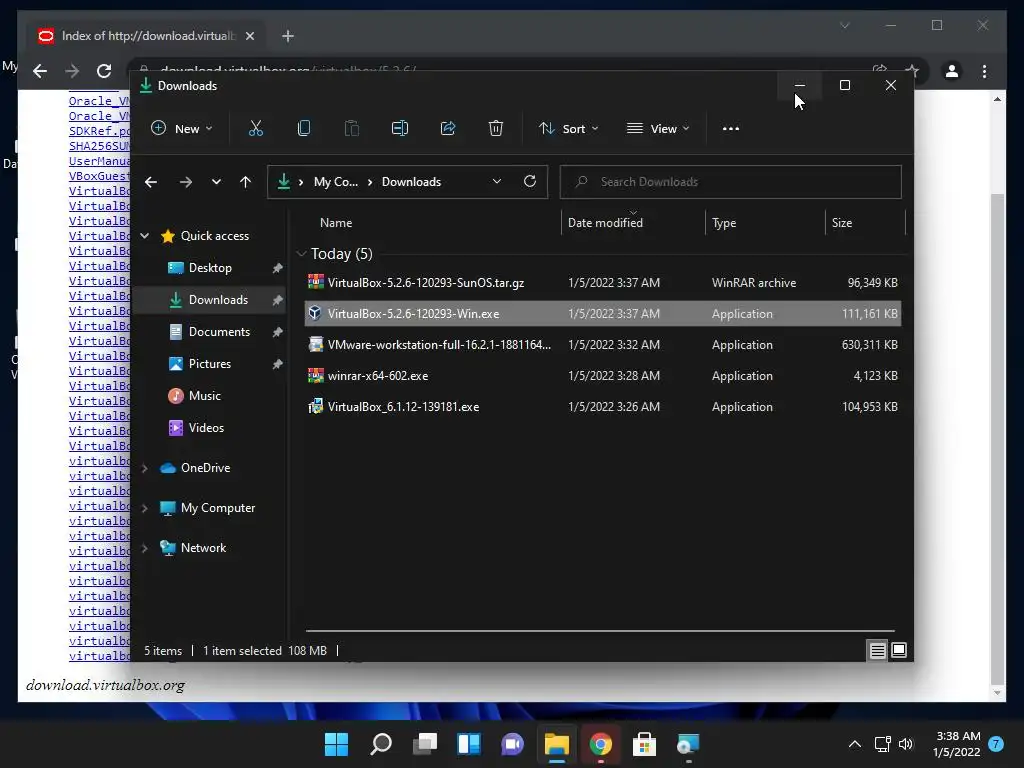Expand Network in navigation pane
1024x768 pixels.
pos(145,548)
